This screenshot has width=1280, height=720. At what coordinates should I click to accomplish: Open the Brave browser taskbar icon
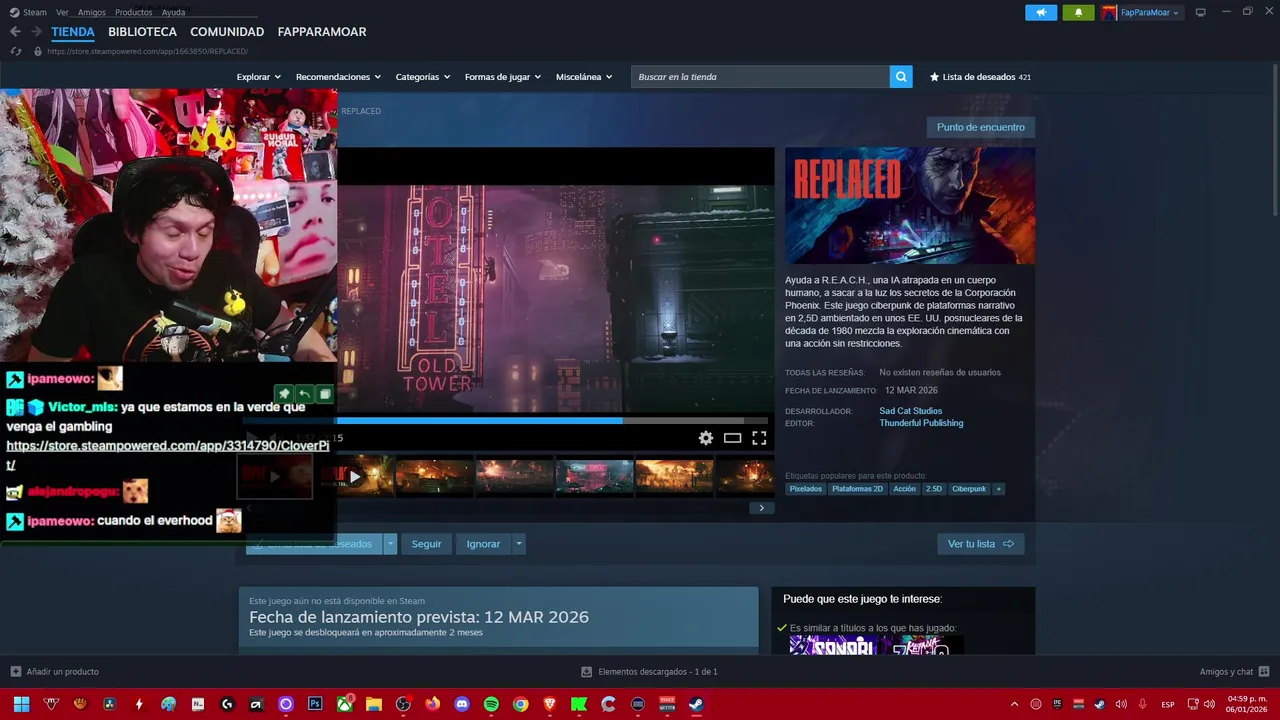point(550,704)
